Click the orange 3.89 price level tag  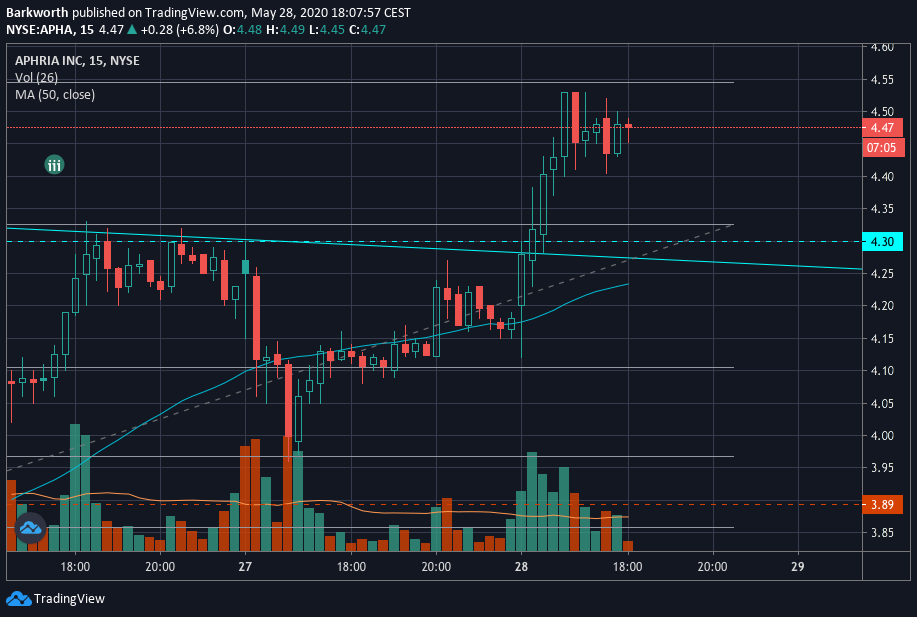click(882, 504)
